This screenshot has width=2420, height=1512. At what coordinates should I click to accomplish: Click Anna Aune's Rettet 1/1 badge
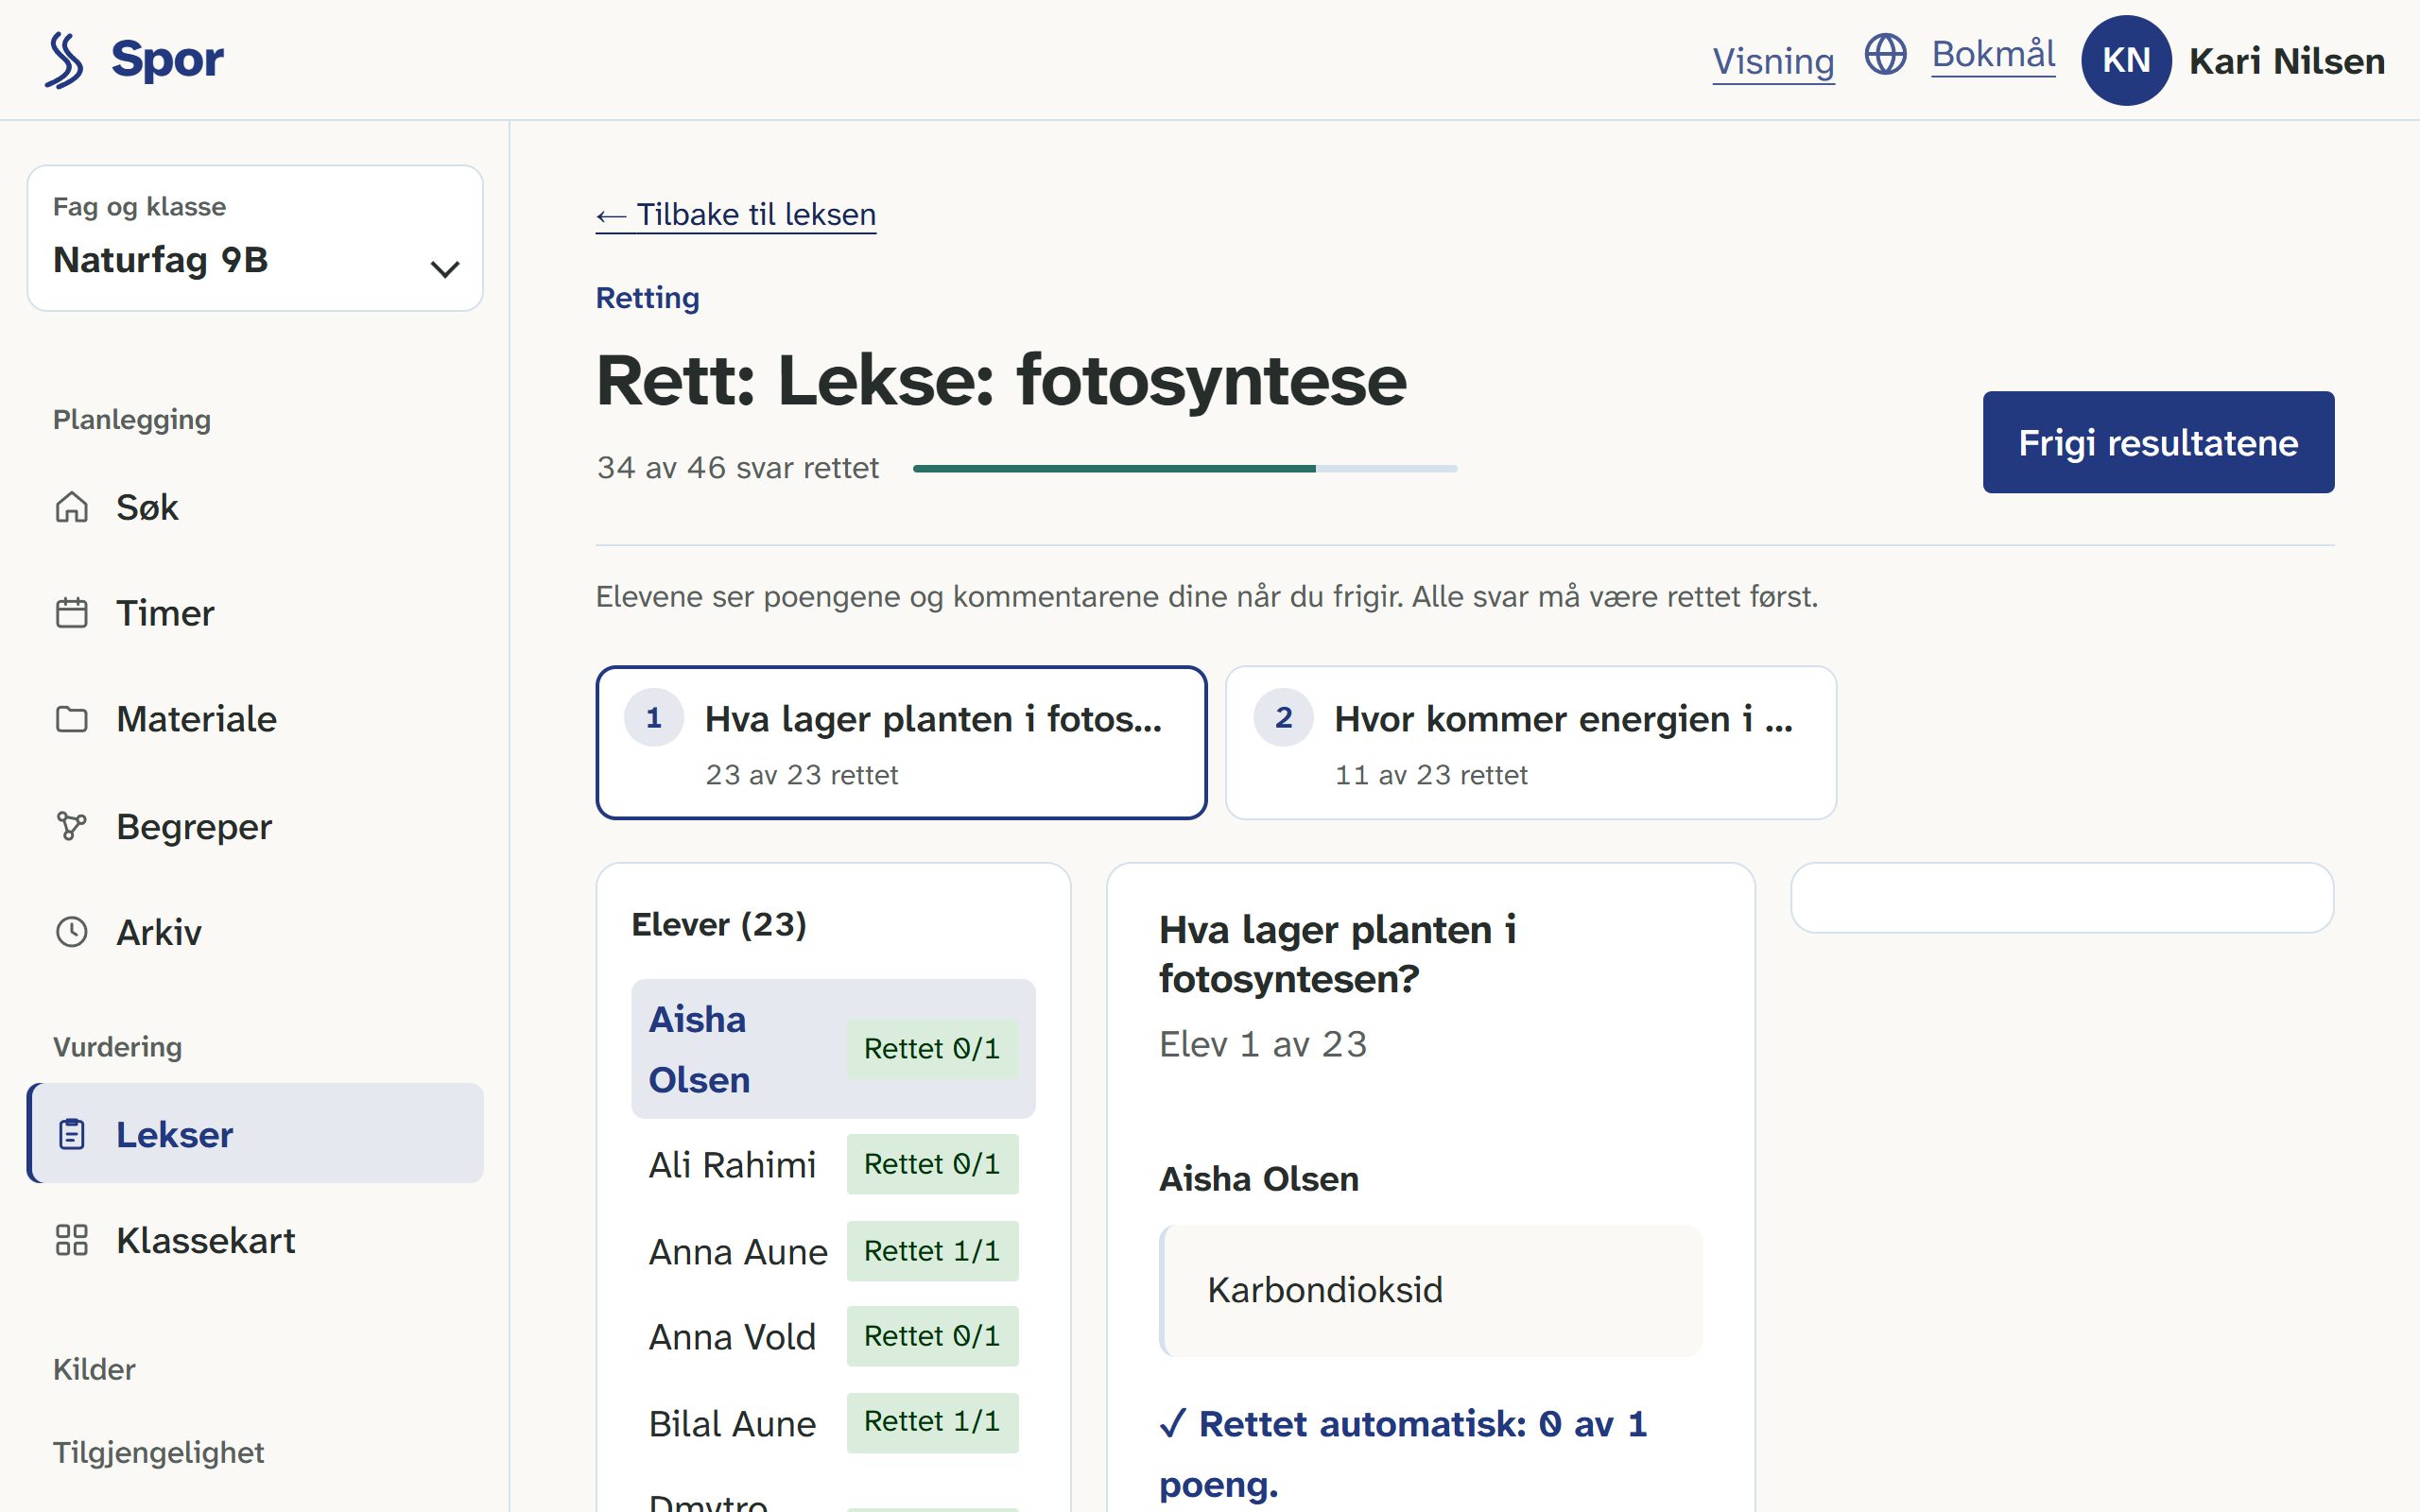[932, 1251]
